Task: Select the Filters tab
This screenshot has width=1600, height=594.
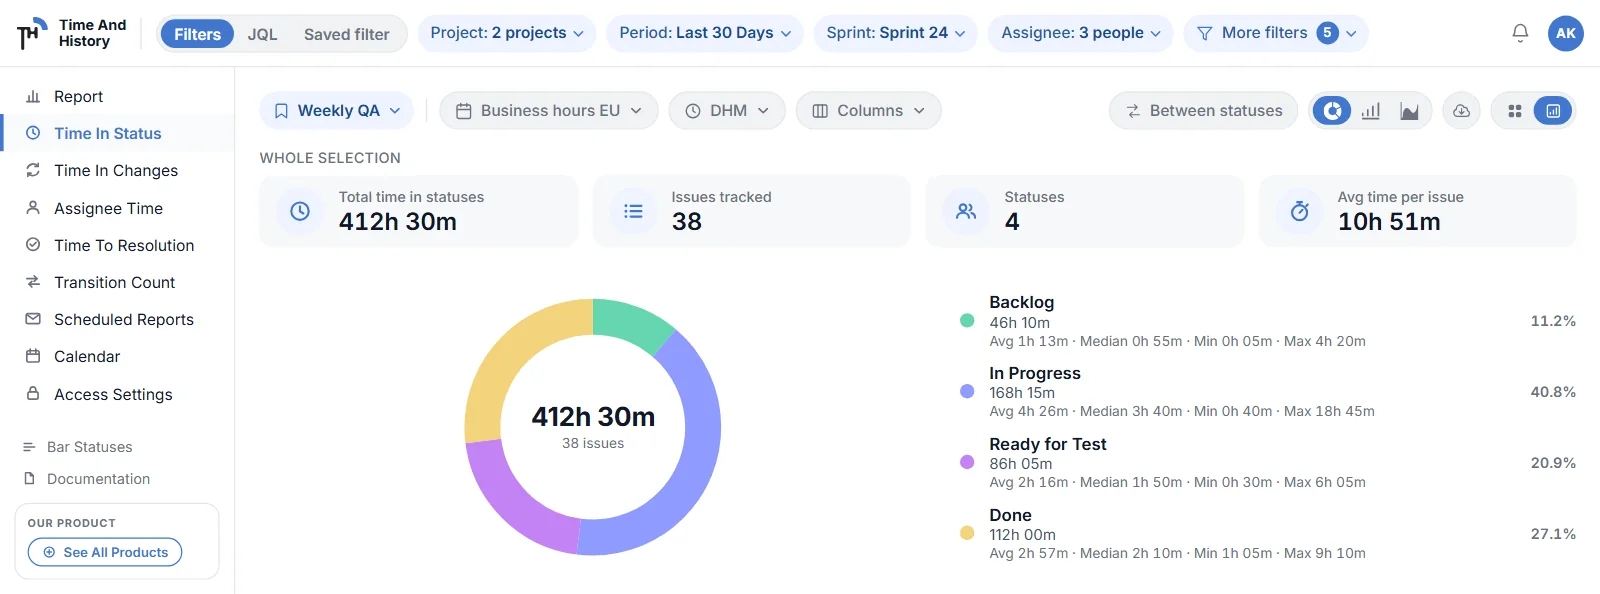Action: (197, 34)
